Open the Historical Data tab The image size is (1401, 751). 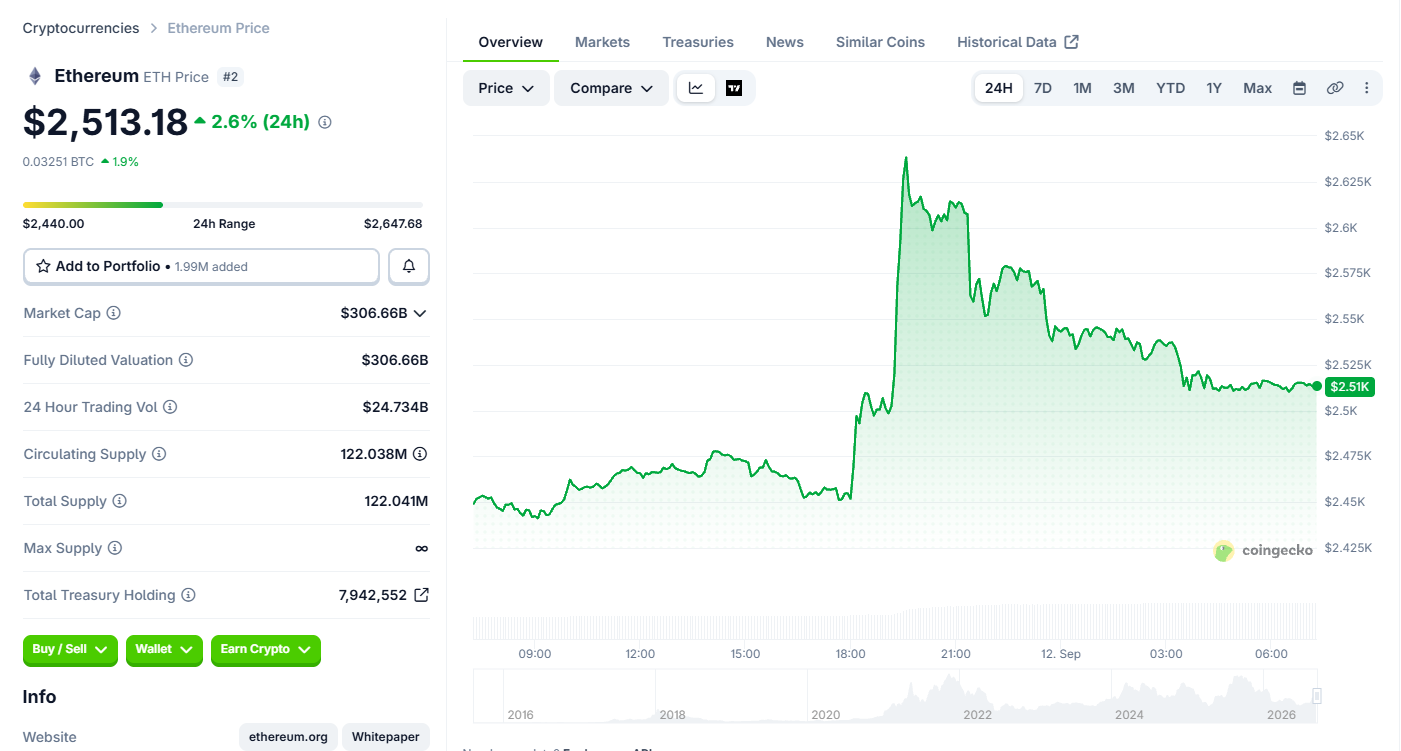point(1017,42)
